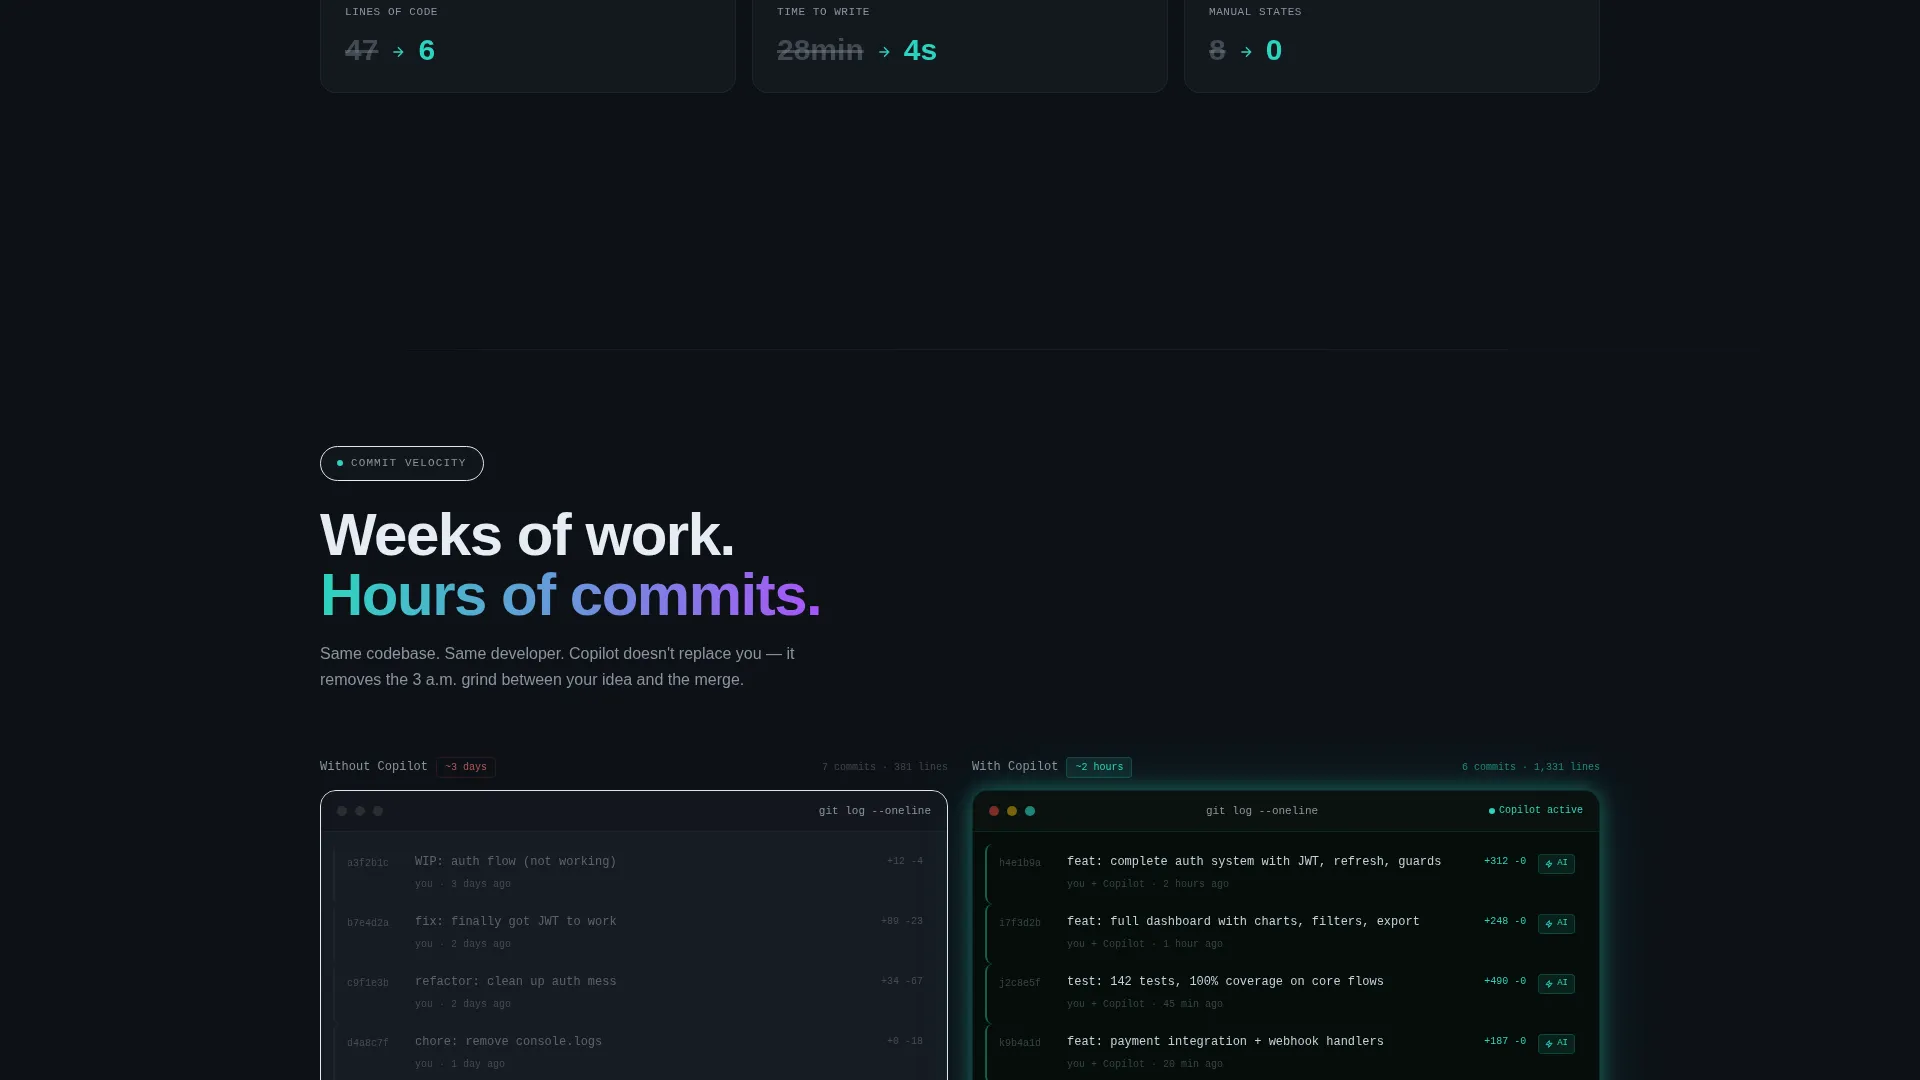The width and height of the screenshot is (1920, 1080).
Task: Click the MANUAL STATES stat card
Action: pos(1392,46)
